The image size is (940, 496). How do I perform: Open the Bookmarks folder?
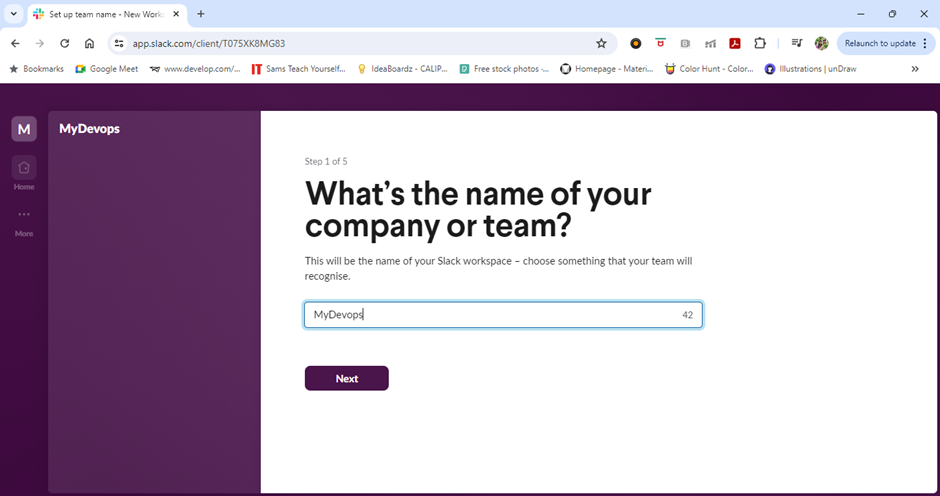pos(37,69)
